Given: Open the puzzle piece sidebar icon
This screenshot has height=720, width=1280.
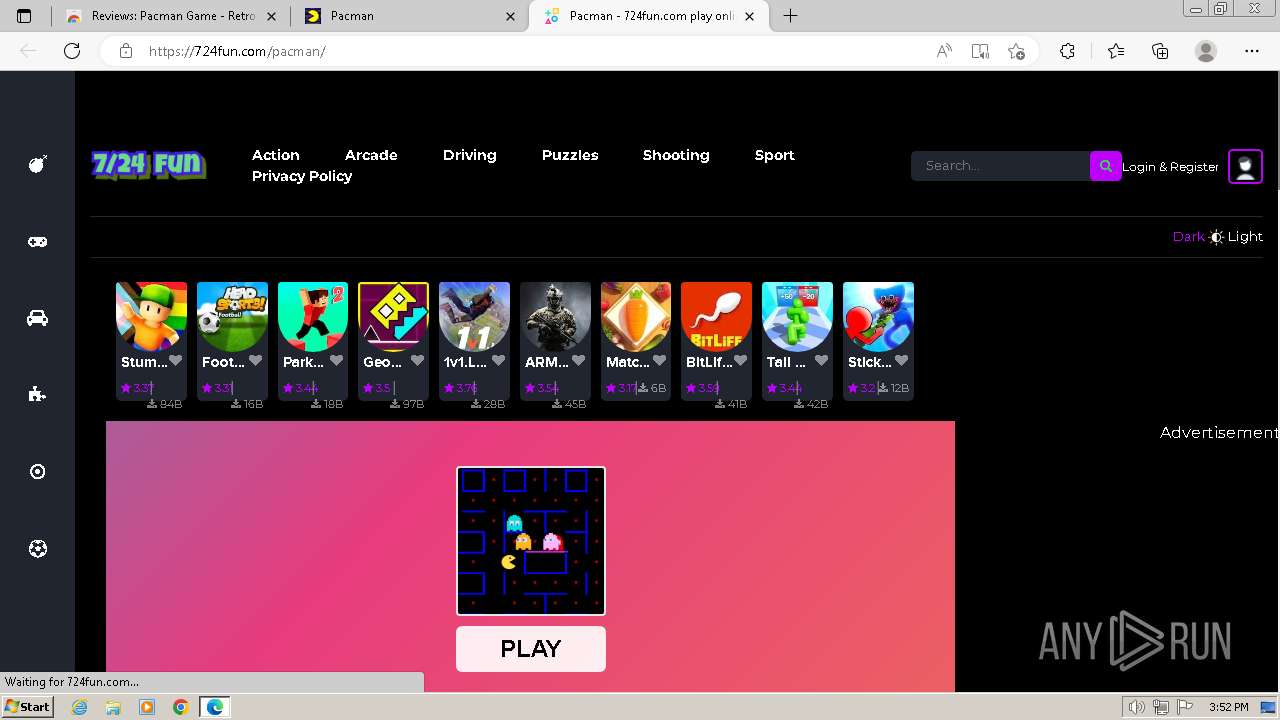Looking at the screenshot, I should (x=37, y=394).
